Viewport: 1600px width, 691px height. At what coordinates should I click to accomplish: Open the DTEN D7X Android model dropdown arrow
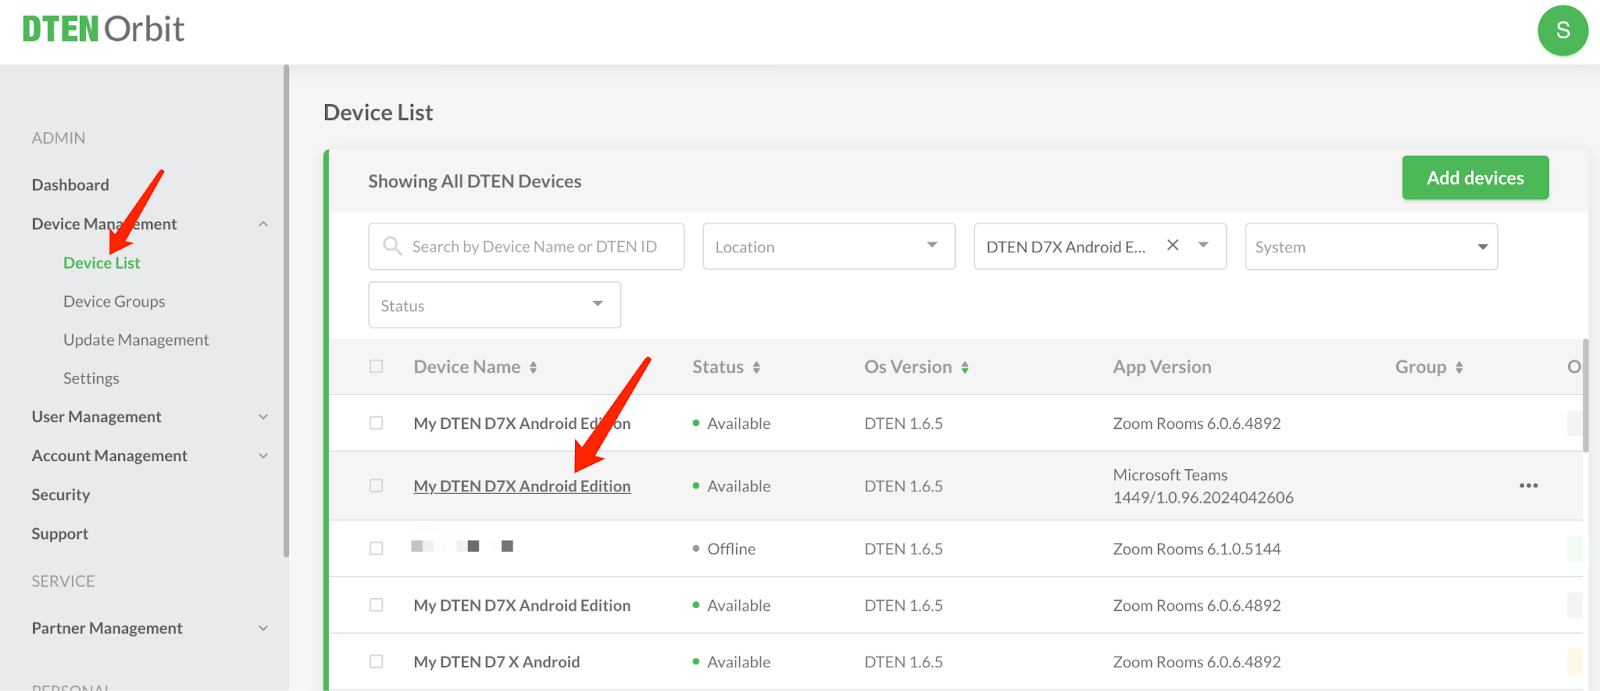[1204, 245]
